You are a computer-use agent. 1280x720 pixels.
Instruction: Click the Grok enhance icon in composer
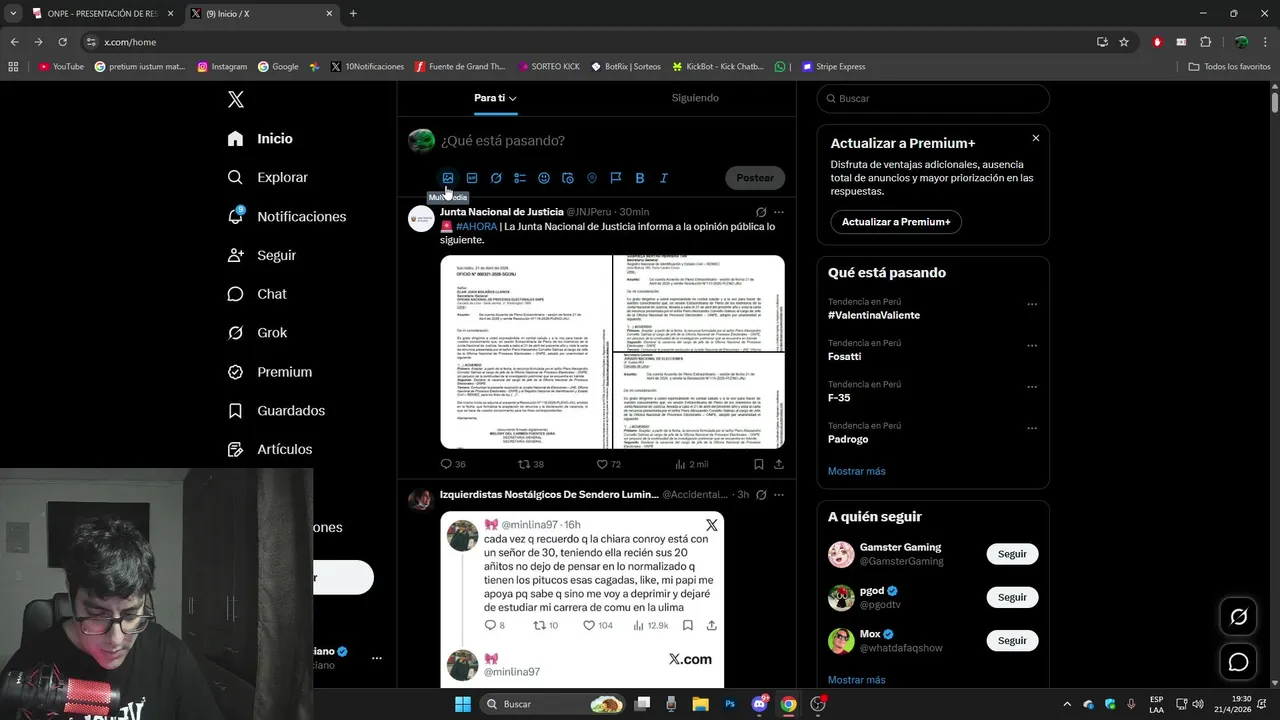pos(496,178)
